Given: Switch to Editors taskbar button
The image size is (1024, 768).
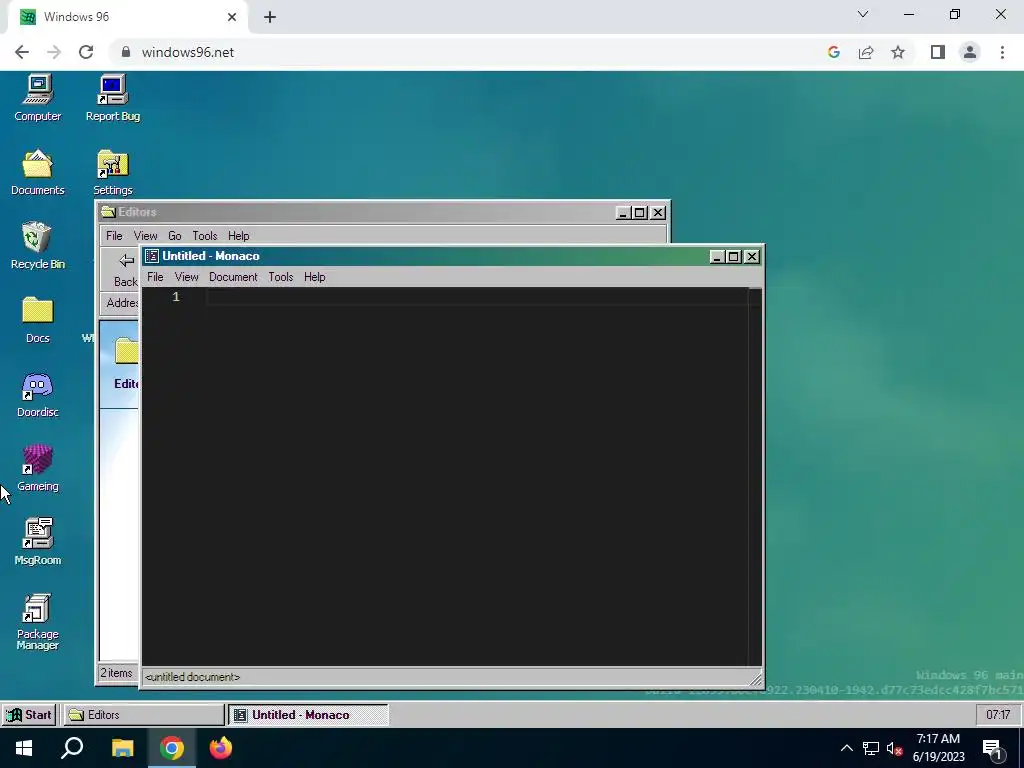Looking at the screenshot, I should click(144, 714).
